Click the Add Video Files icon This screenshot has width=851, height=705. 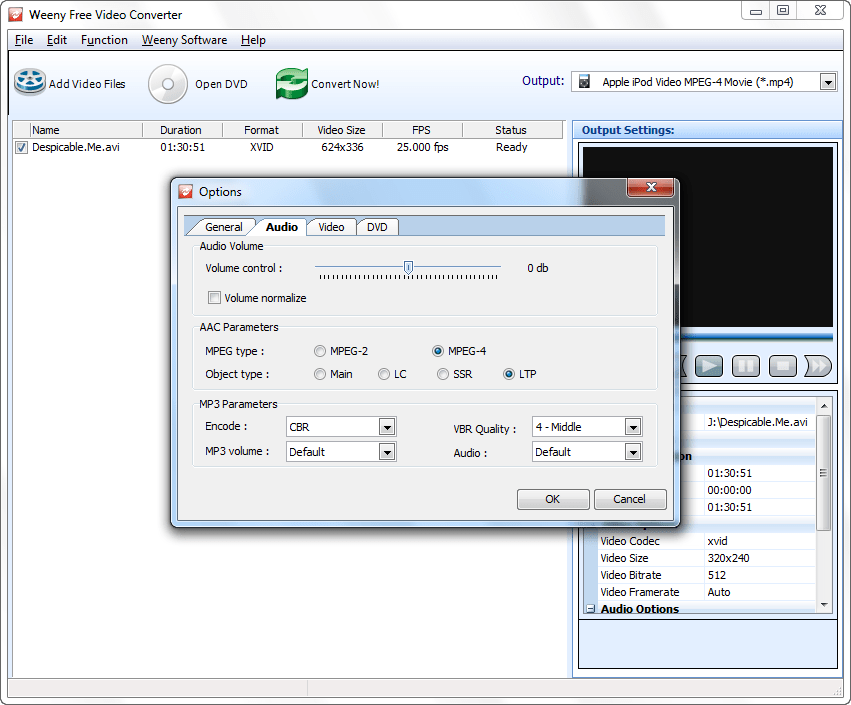30,81
